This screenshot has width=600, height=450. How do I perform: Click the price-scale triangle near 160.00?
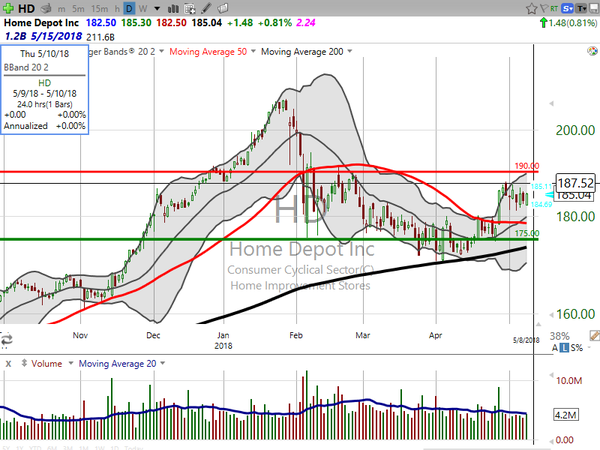coord(551,315)
